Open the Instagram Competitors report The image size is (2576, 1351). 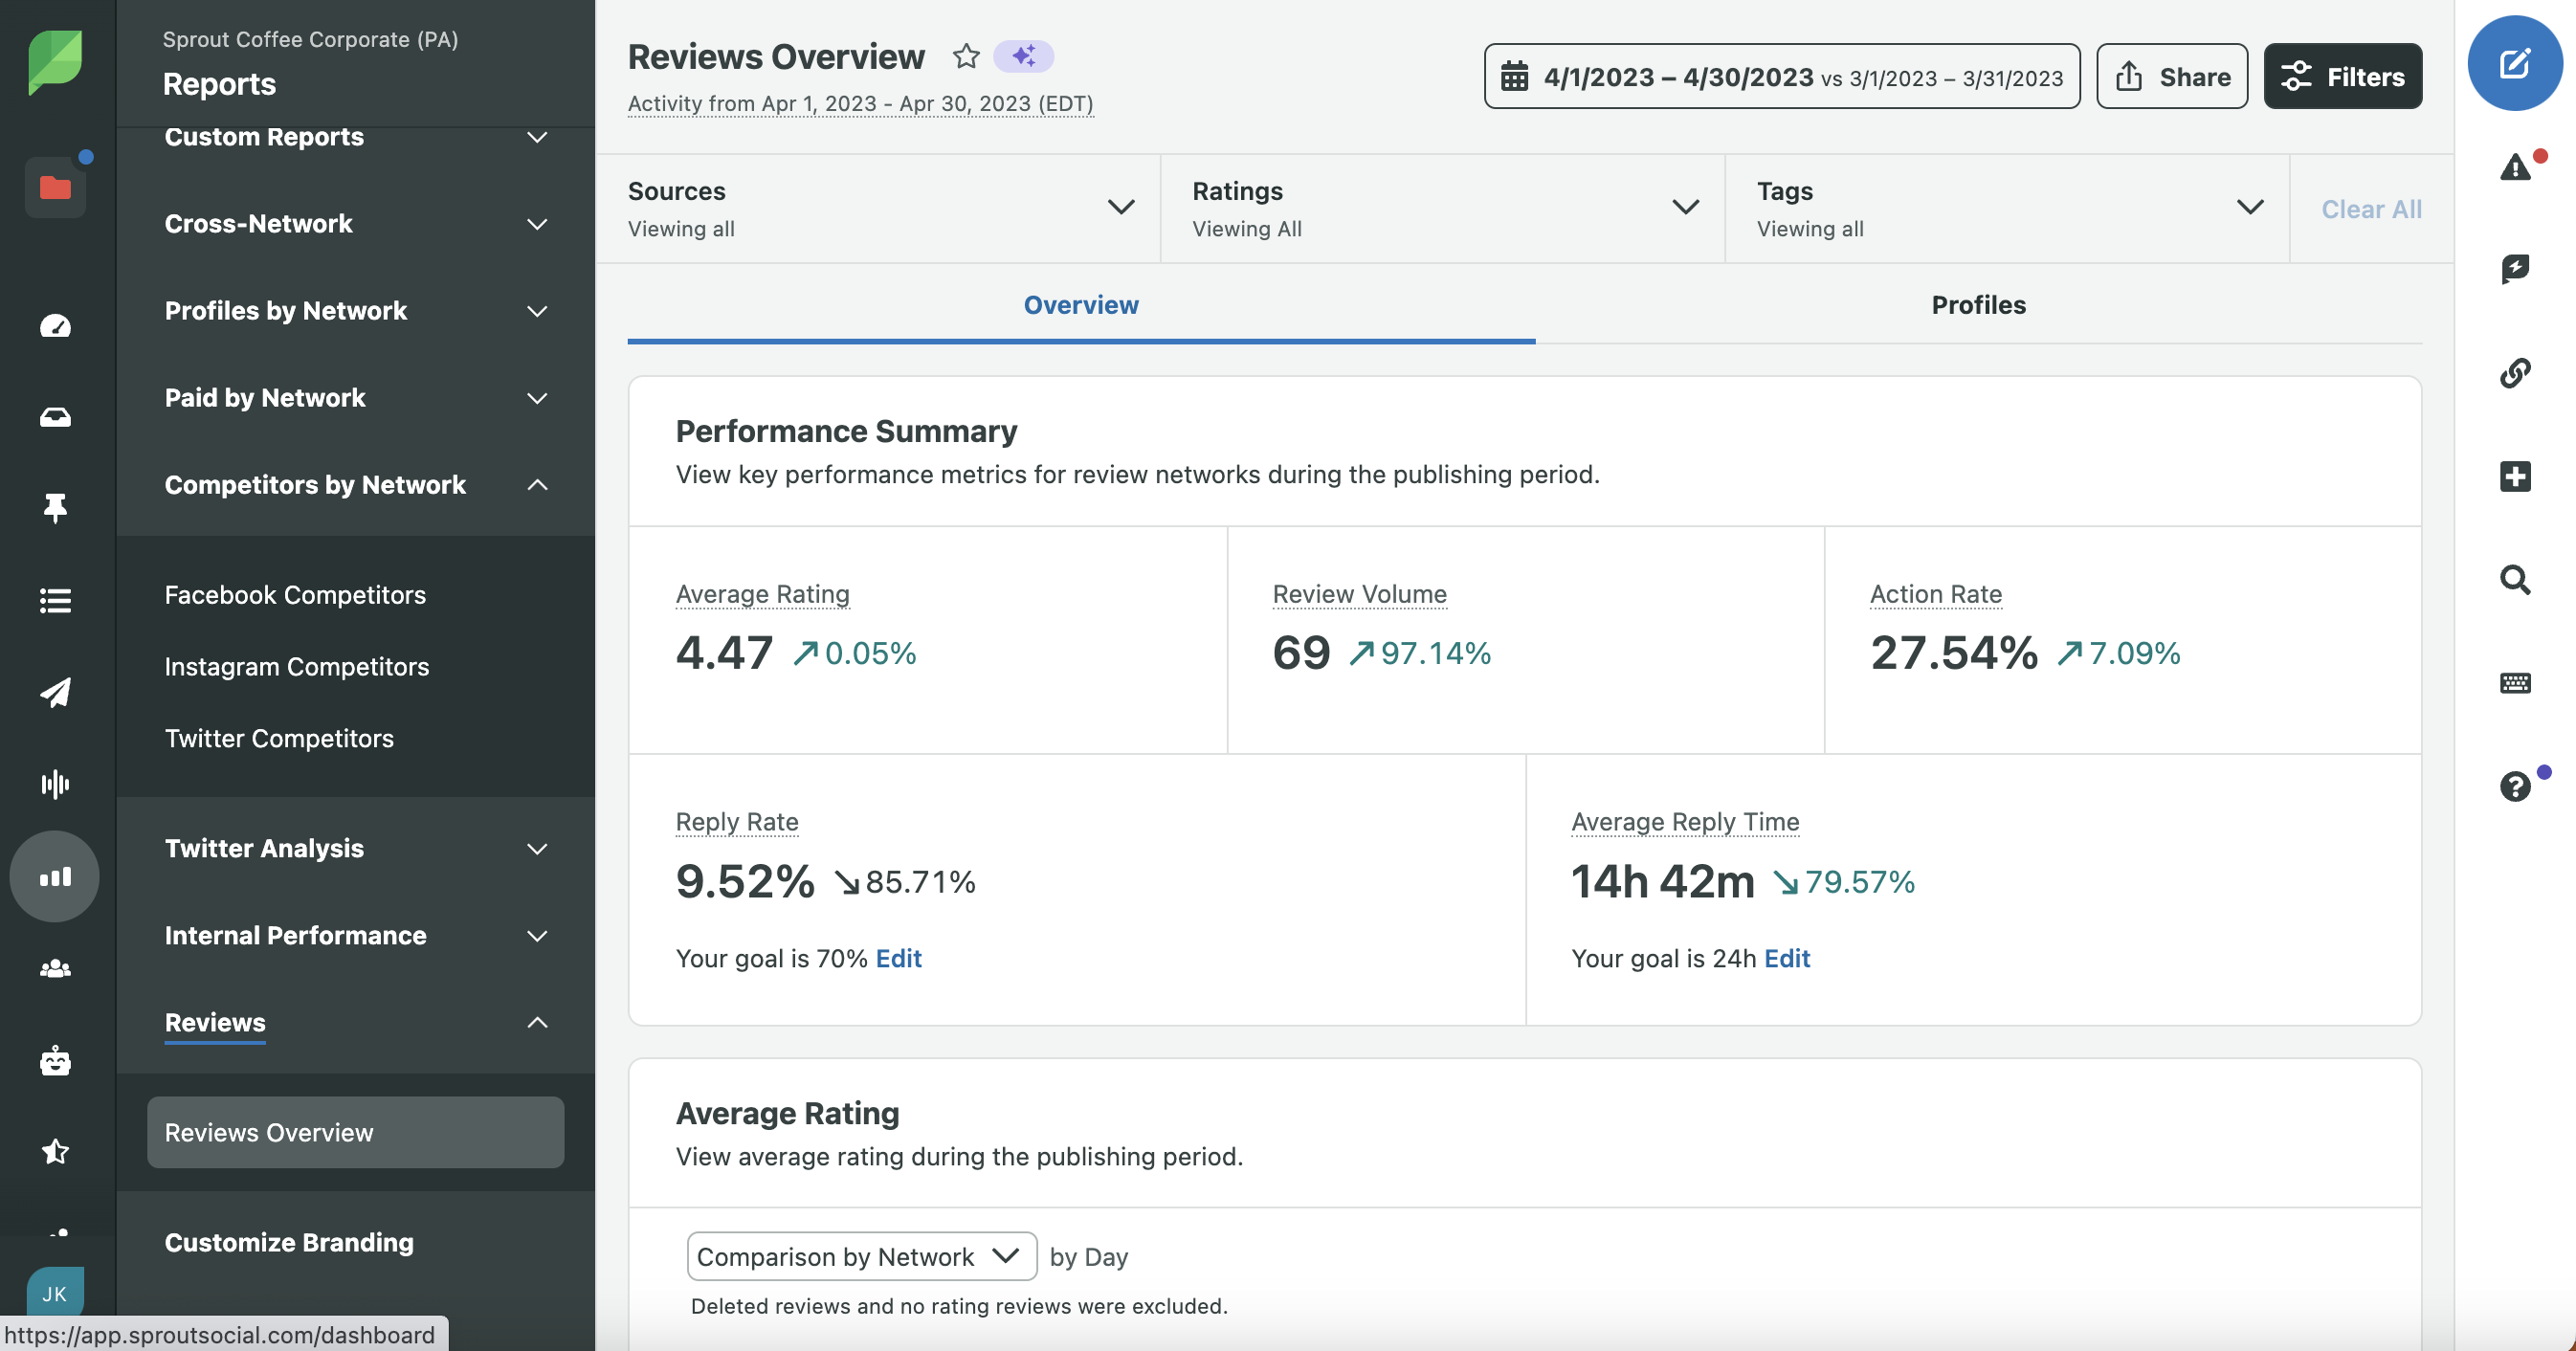click(296, 666)
